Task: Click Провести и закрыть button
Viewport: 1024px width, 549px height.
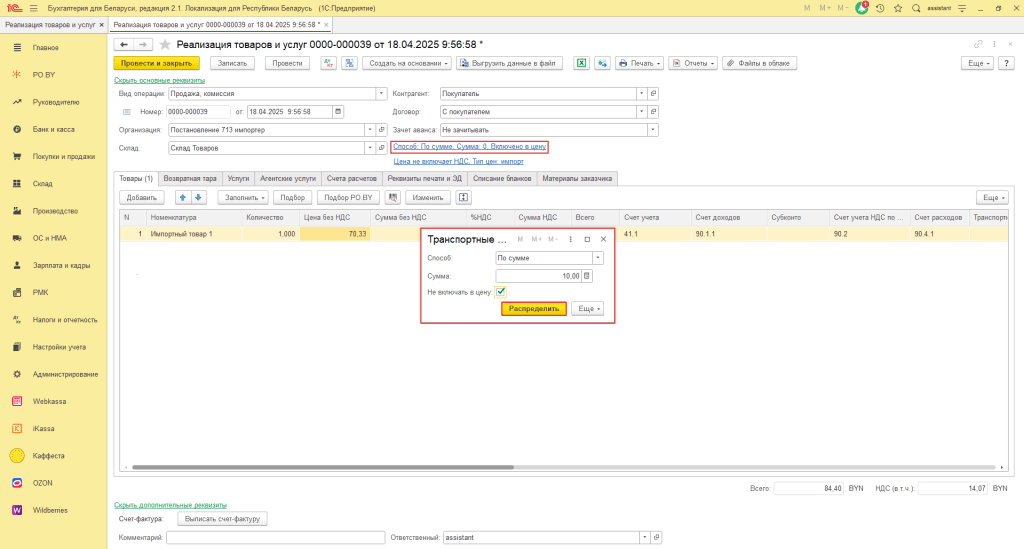Action: (x=157, y=63)
